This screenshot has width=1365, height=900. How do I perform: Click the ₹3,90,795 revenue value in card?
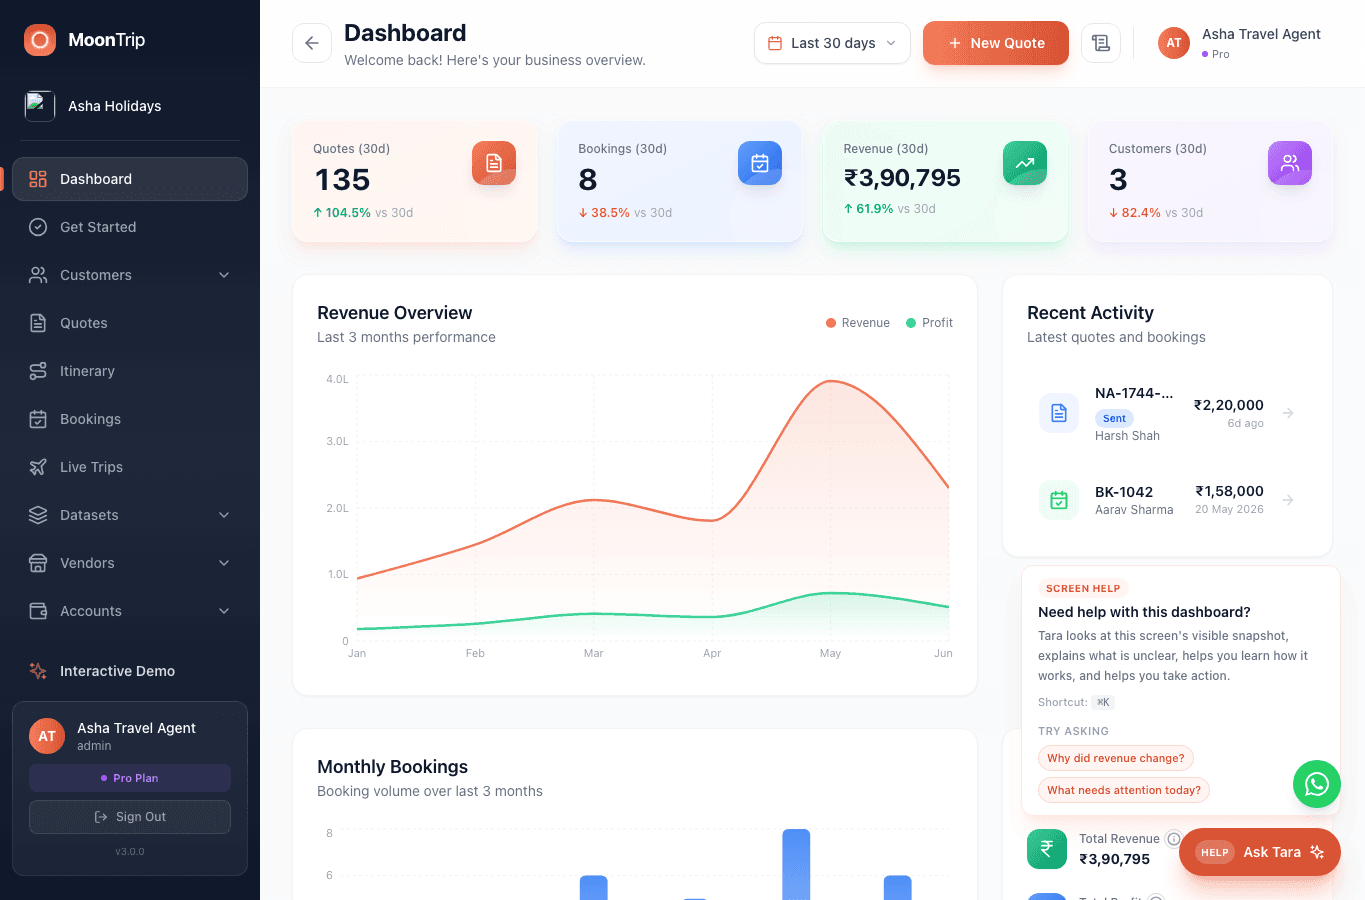pyautogui.click(x=902, y=178)
